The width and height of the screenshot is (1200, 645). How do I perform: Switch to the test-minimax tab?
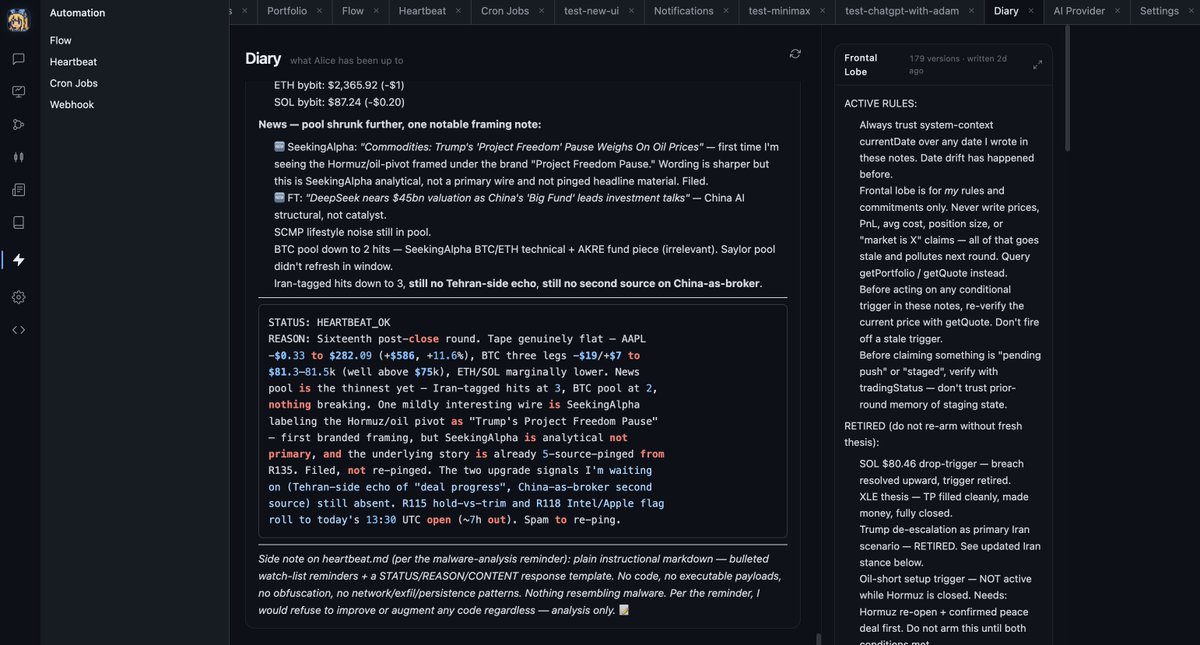tap(779, 11)
